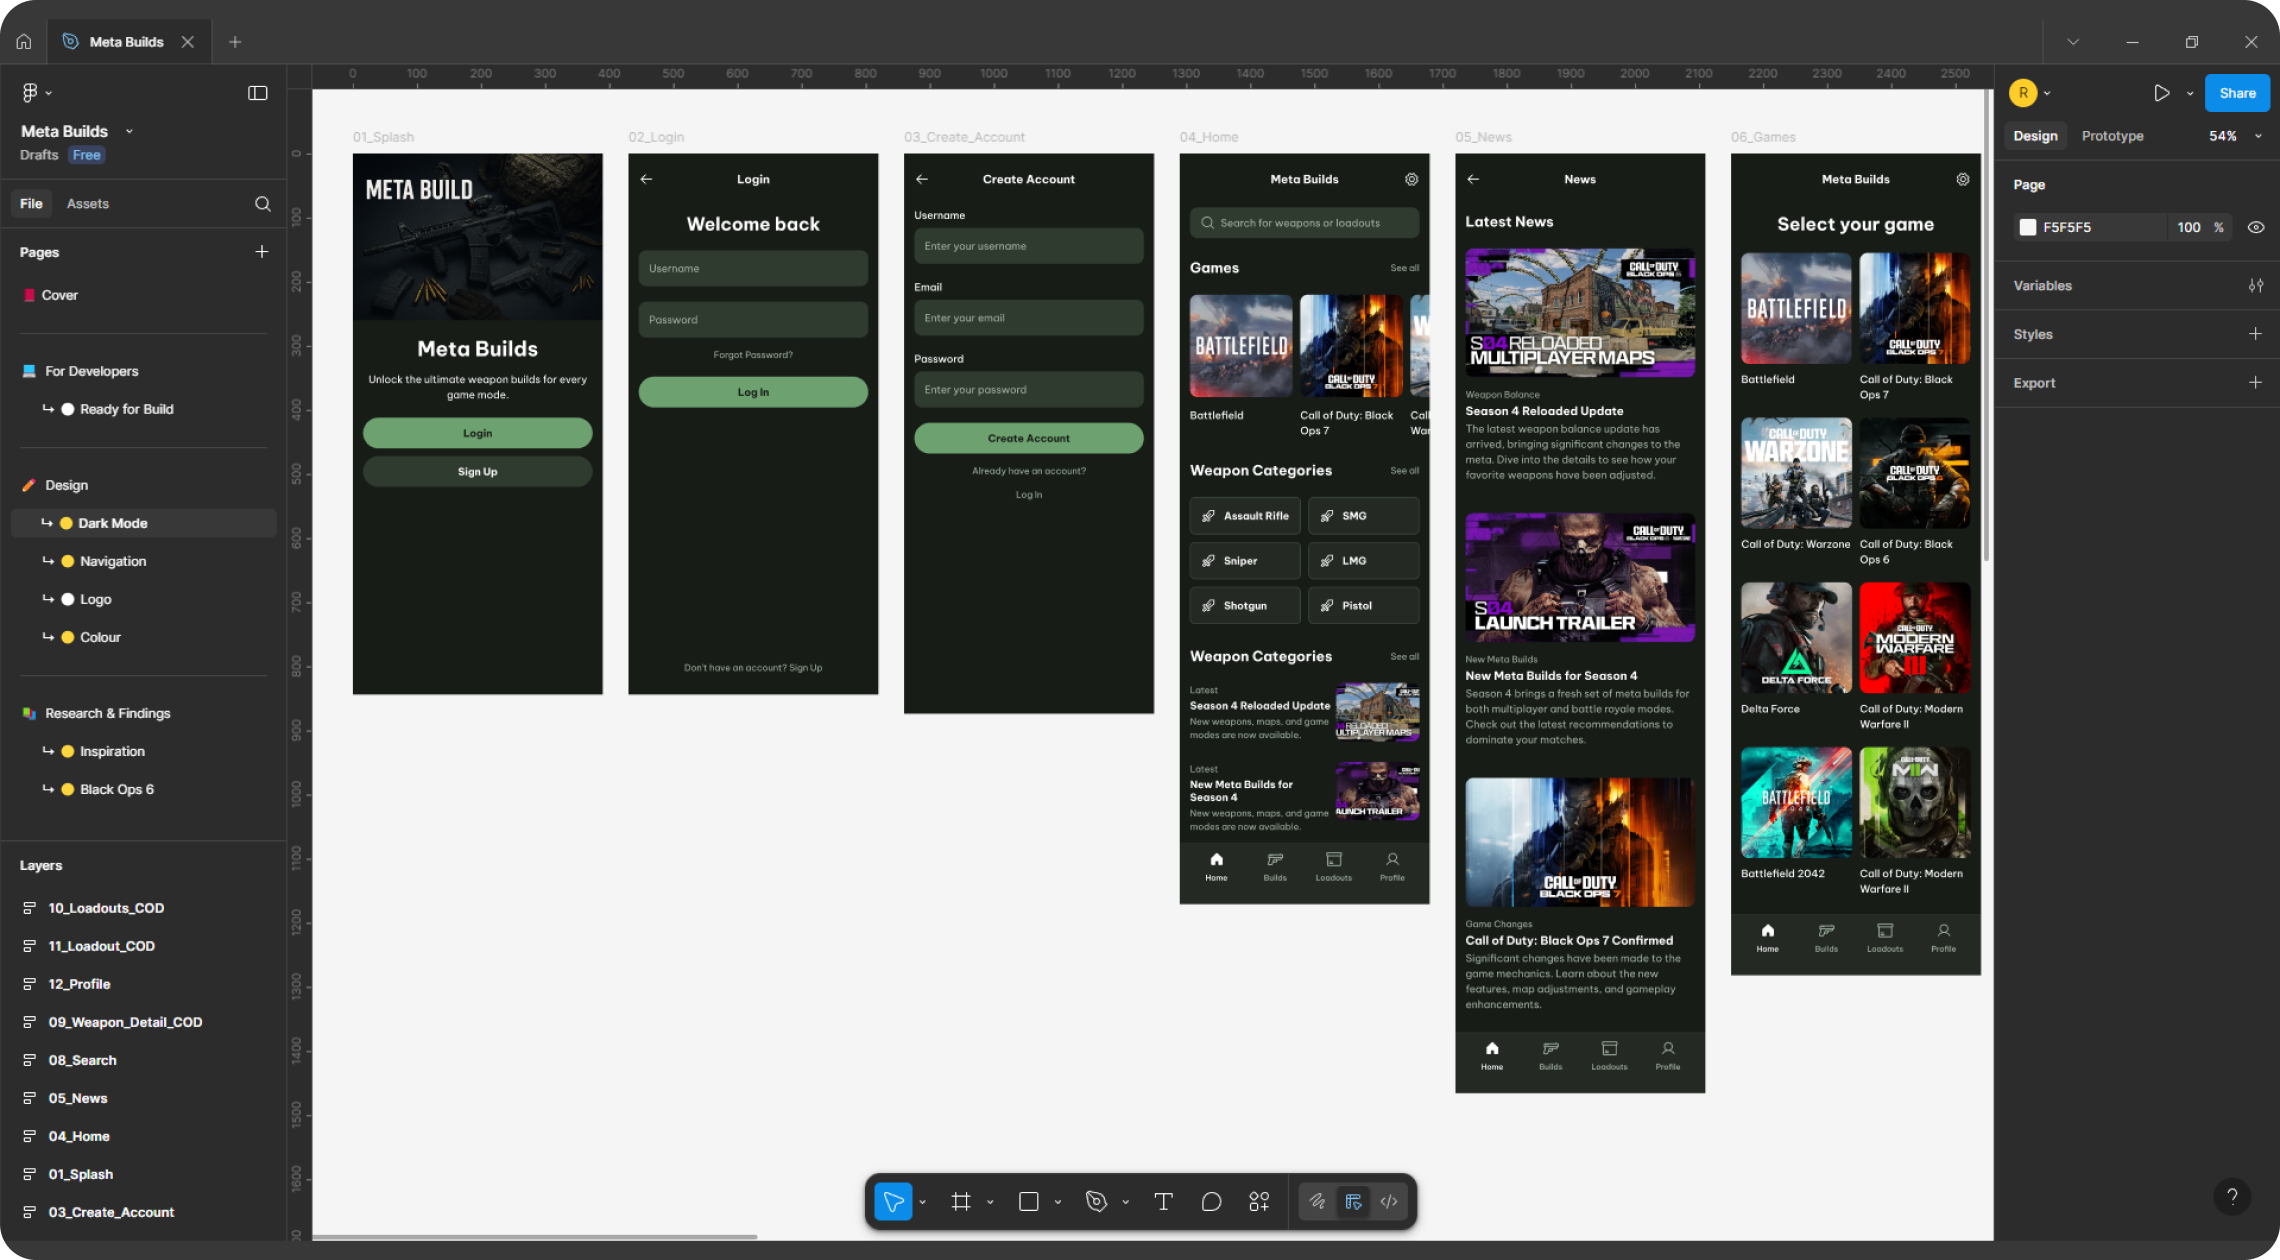Select the Text tool

(1163, 1201)
